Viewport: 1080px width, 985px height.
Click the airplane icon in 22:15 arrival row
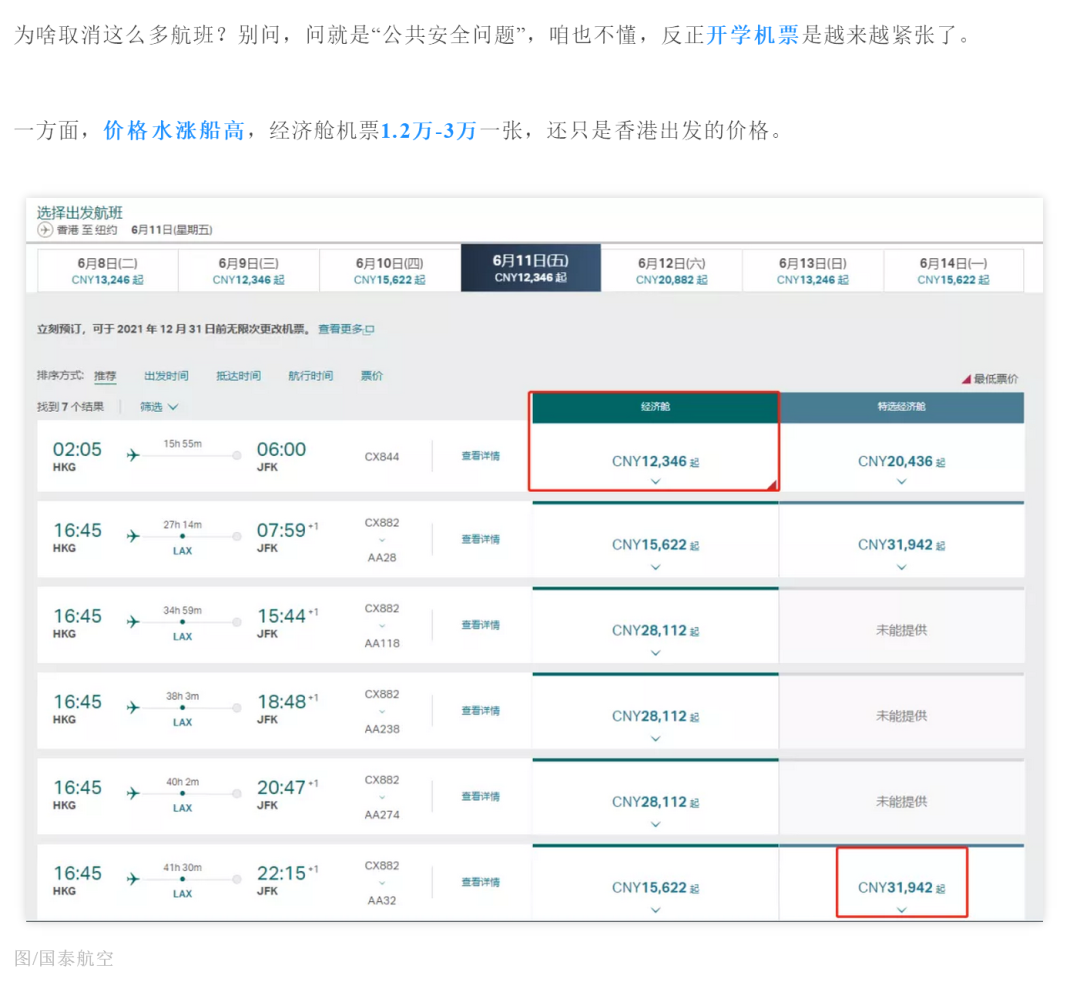[133, 879]
